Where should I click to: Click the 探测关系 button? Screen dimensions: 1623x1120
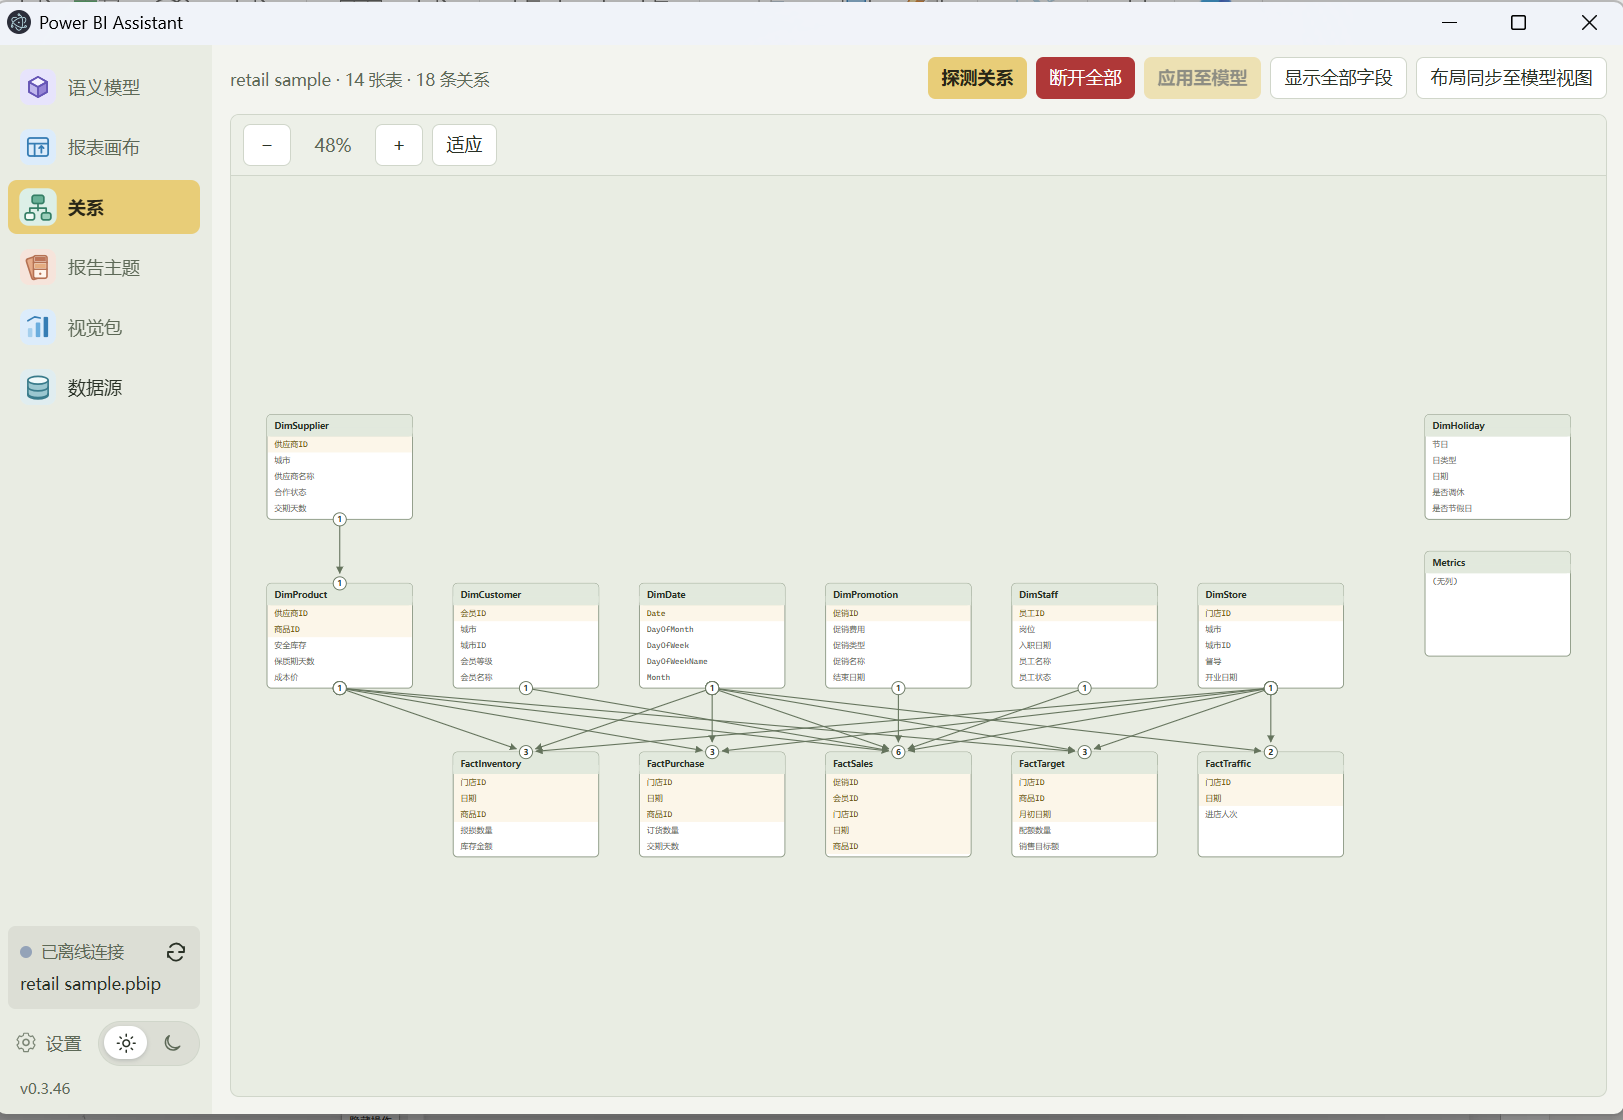click(977, 78)
